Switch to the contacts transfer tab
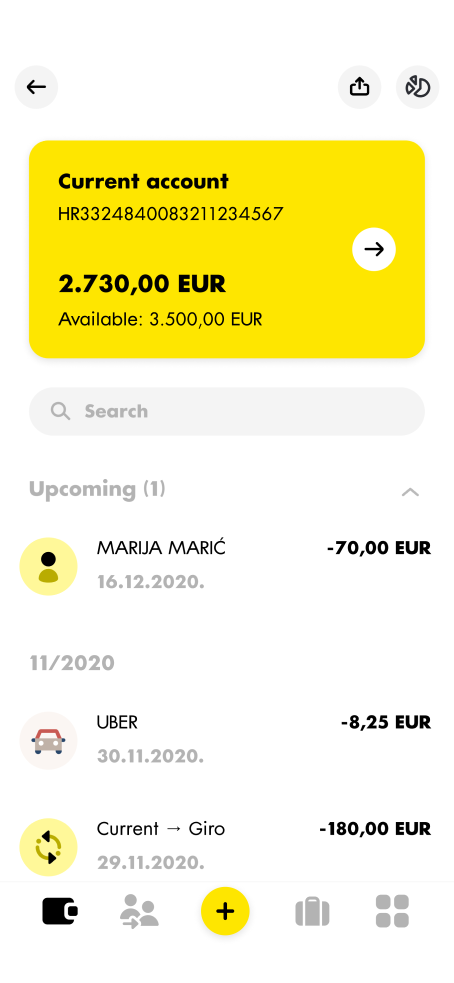 tap(139, 911)
